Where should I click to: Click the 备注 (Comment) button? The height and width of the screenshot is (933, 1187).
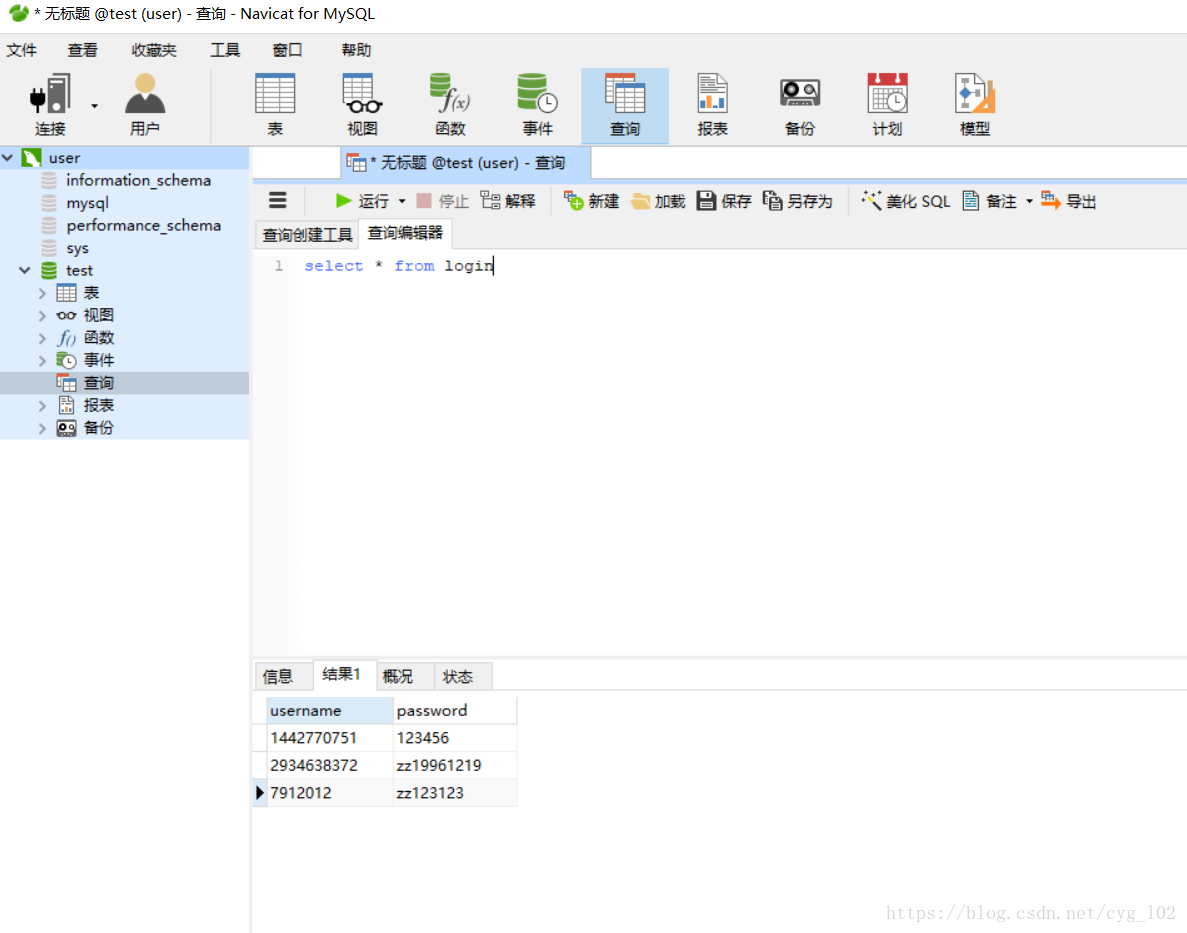tap(989, 201)
